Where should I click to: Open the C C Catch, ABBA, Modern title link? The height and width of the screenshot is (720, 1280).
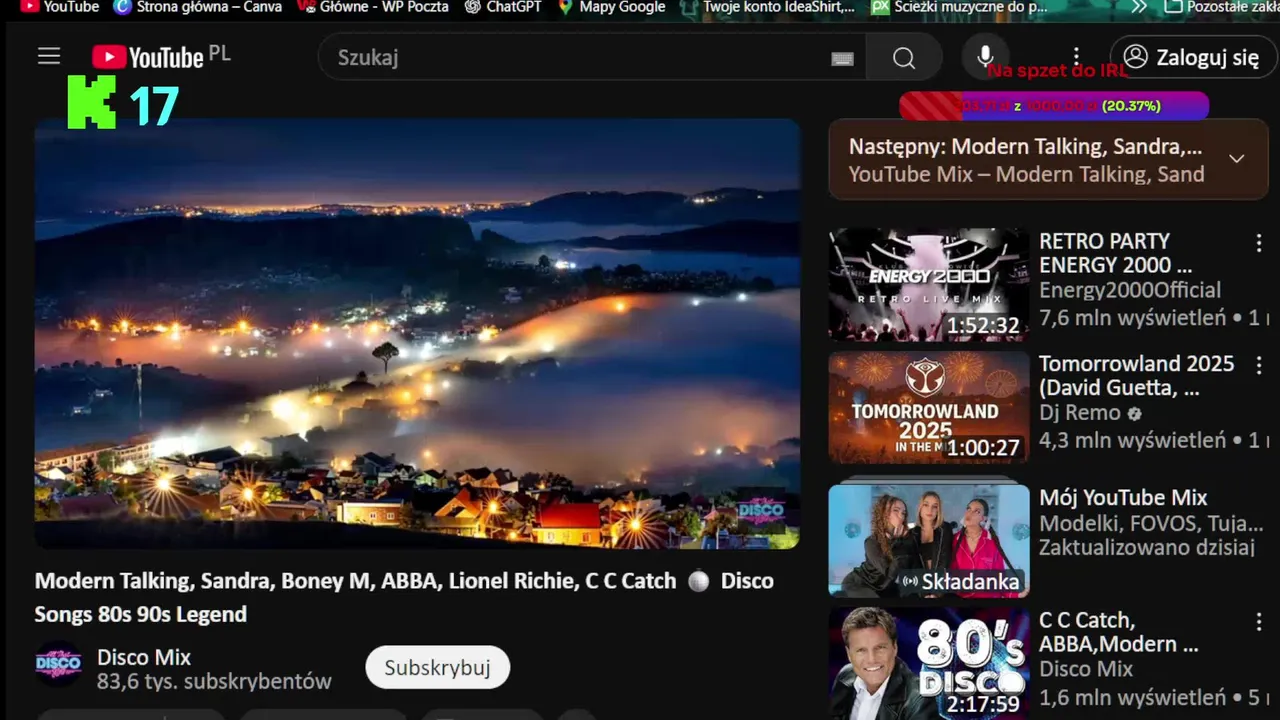[x=1119, y=632]
